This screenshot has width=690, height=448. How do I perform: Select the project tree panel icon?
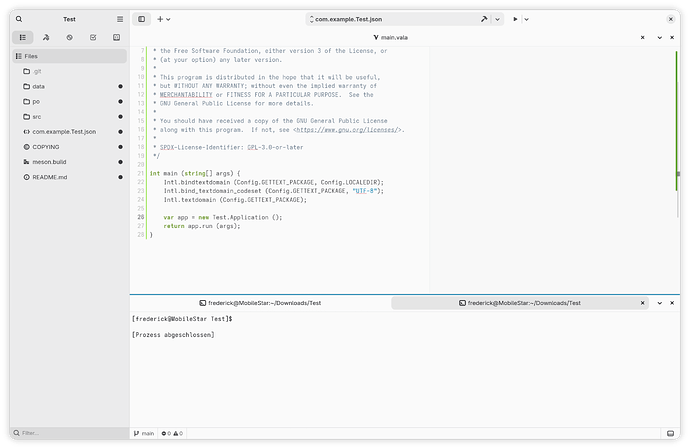[22, 37]
